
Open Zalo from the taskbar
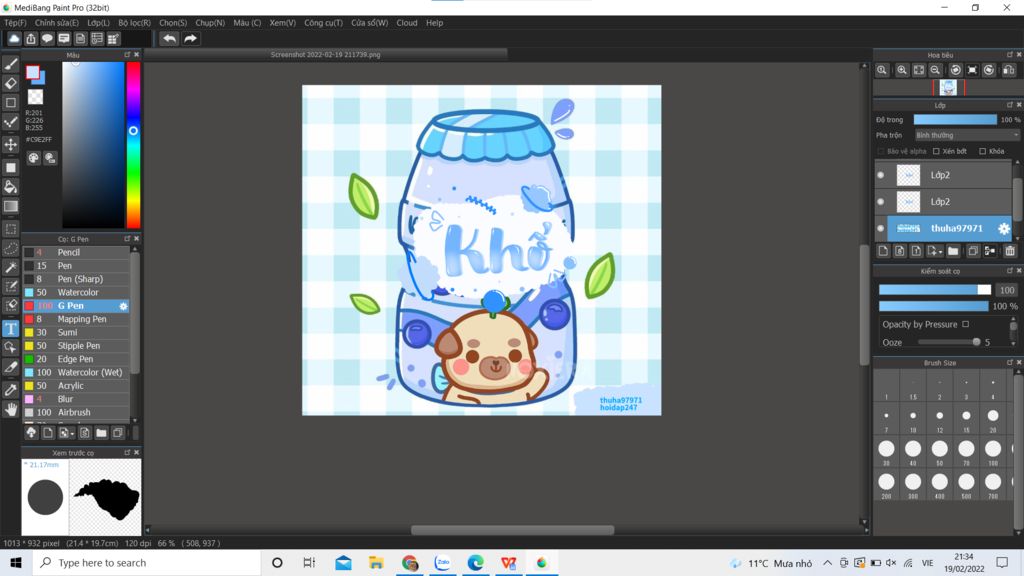[x=443, y=563]
